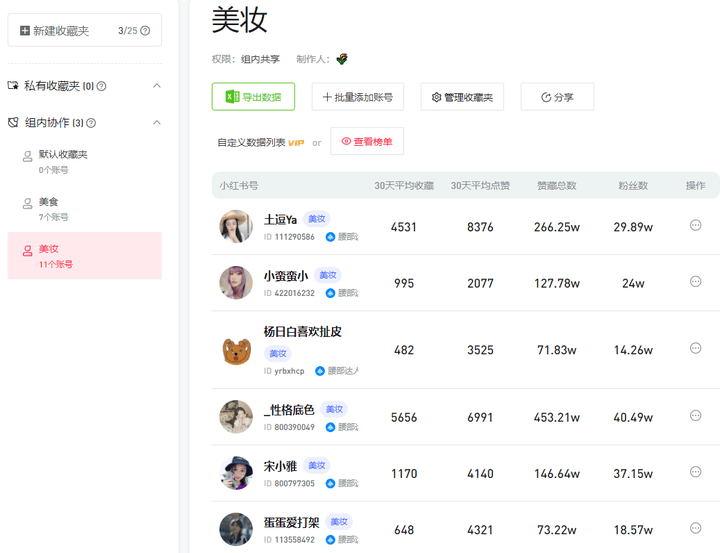Open more options for 土逗Ya row

tap(695, 226)
